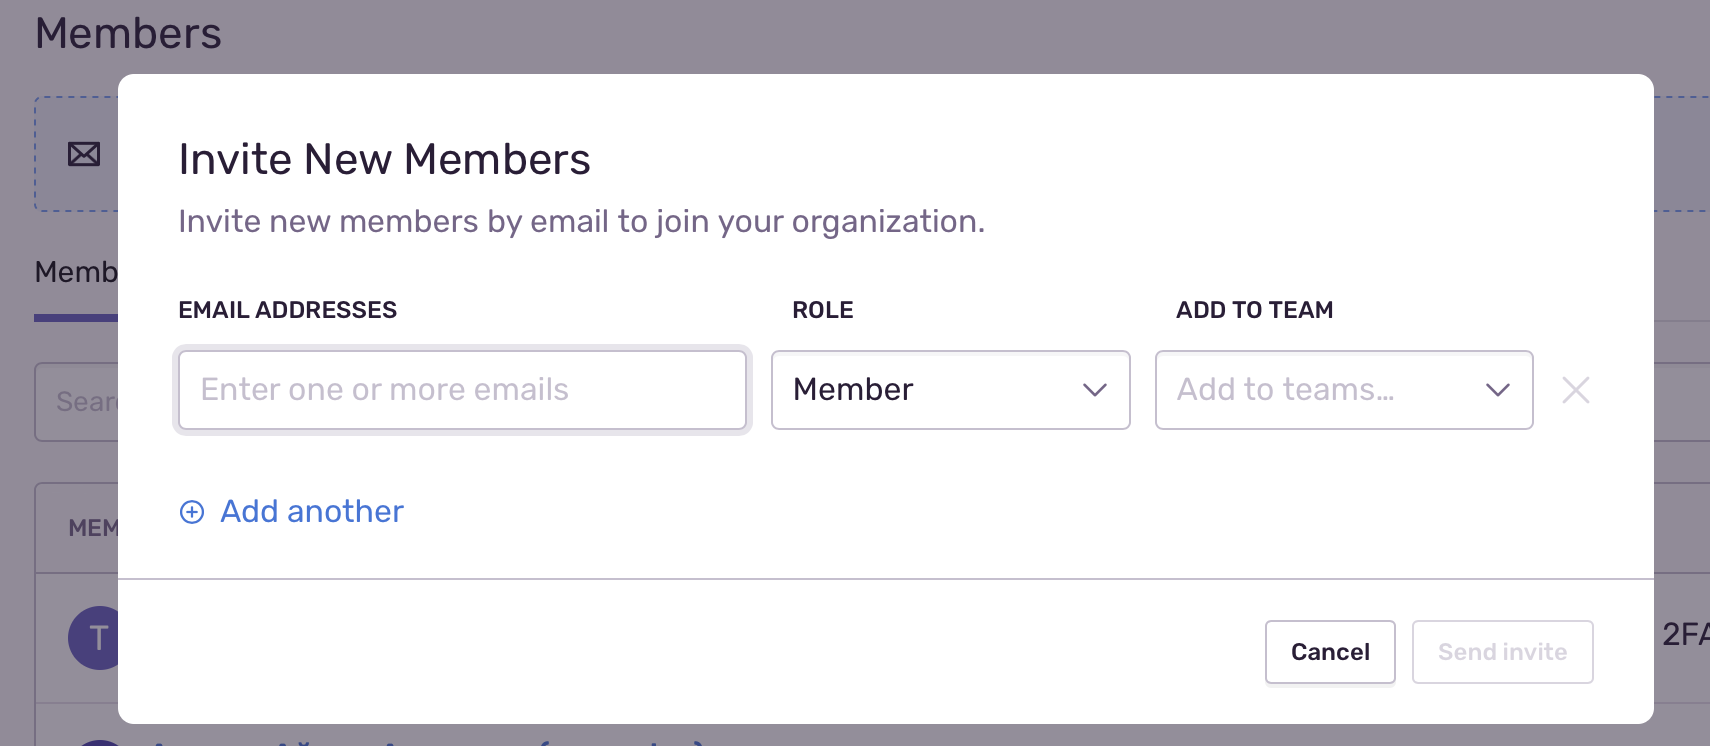Expand the role selector to change Member

(x=950, y=390)
